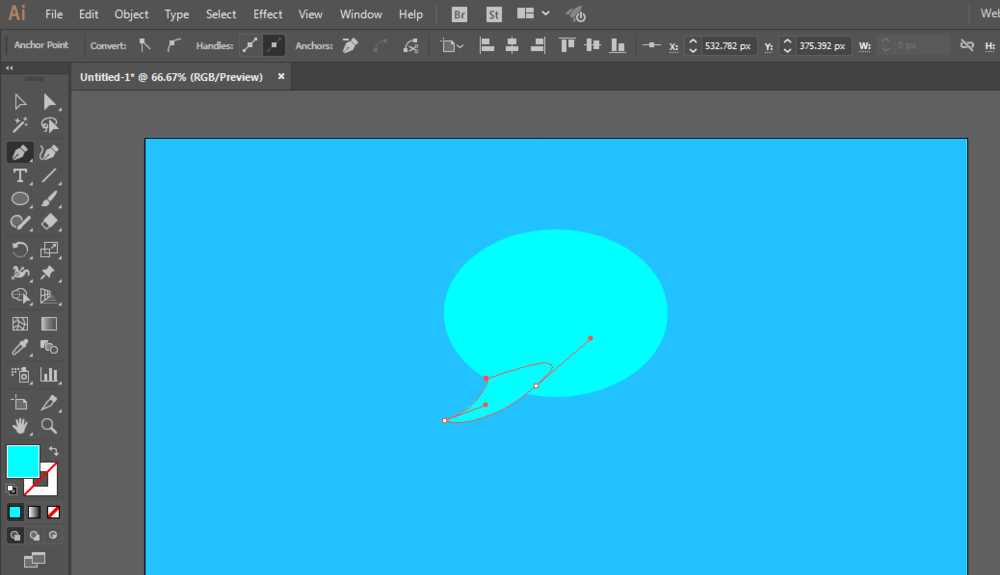
Task: Open the Effect menu
Action: click(268, 14)
